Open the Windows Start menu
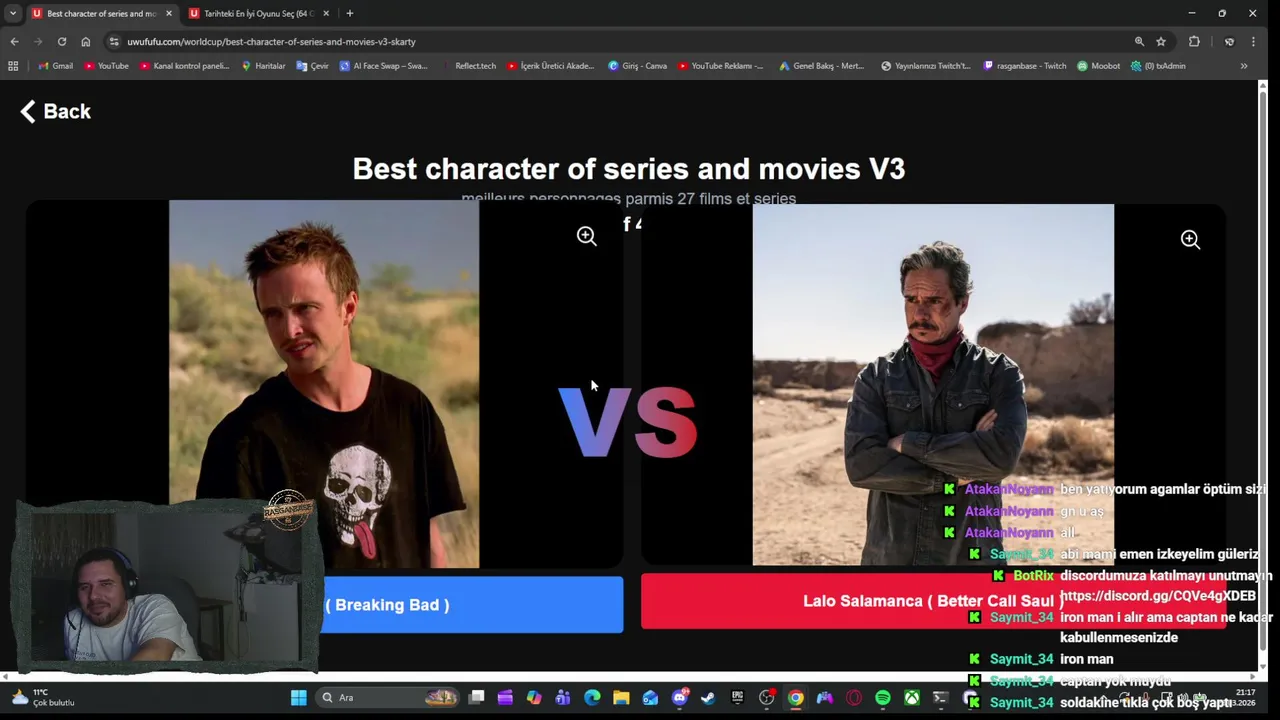1280x720 pixels. click(298, 698)
